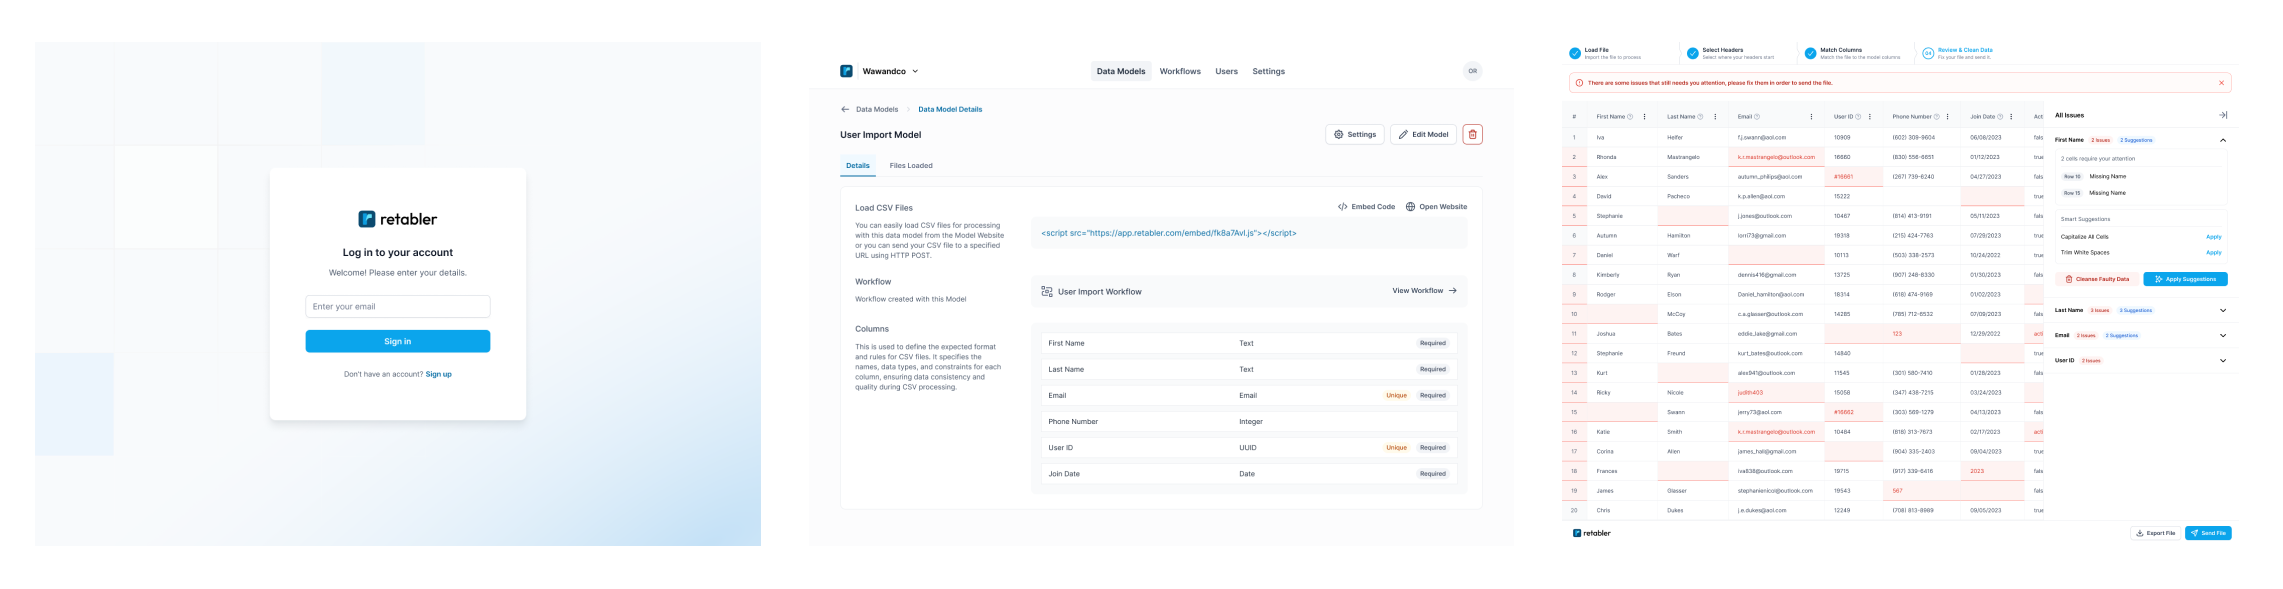Click the Send File button
The width and height of the screenshot is (2283, 589).
[2208, 533]
